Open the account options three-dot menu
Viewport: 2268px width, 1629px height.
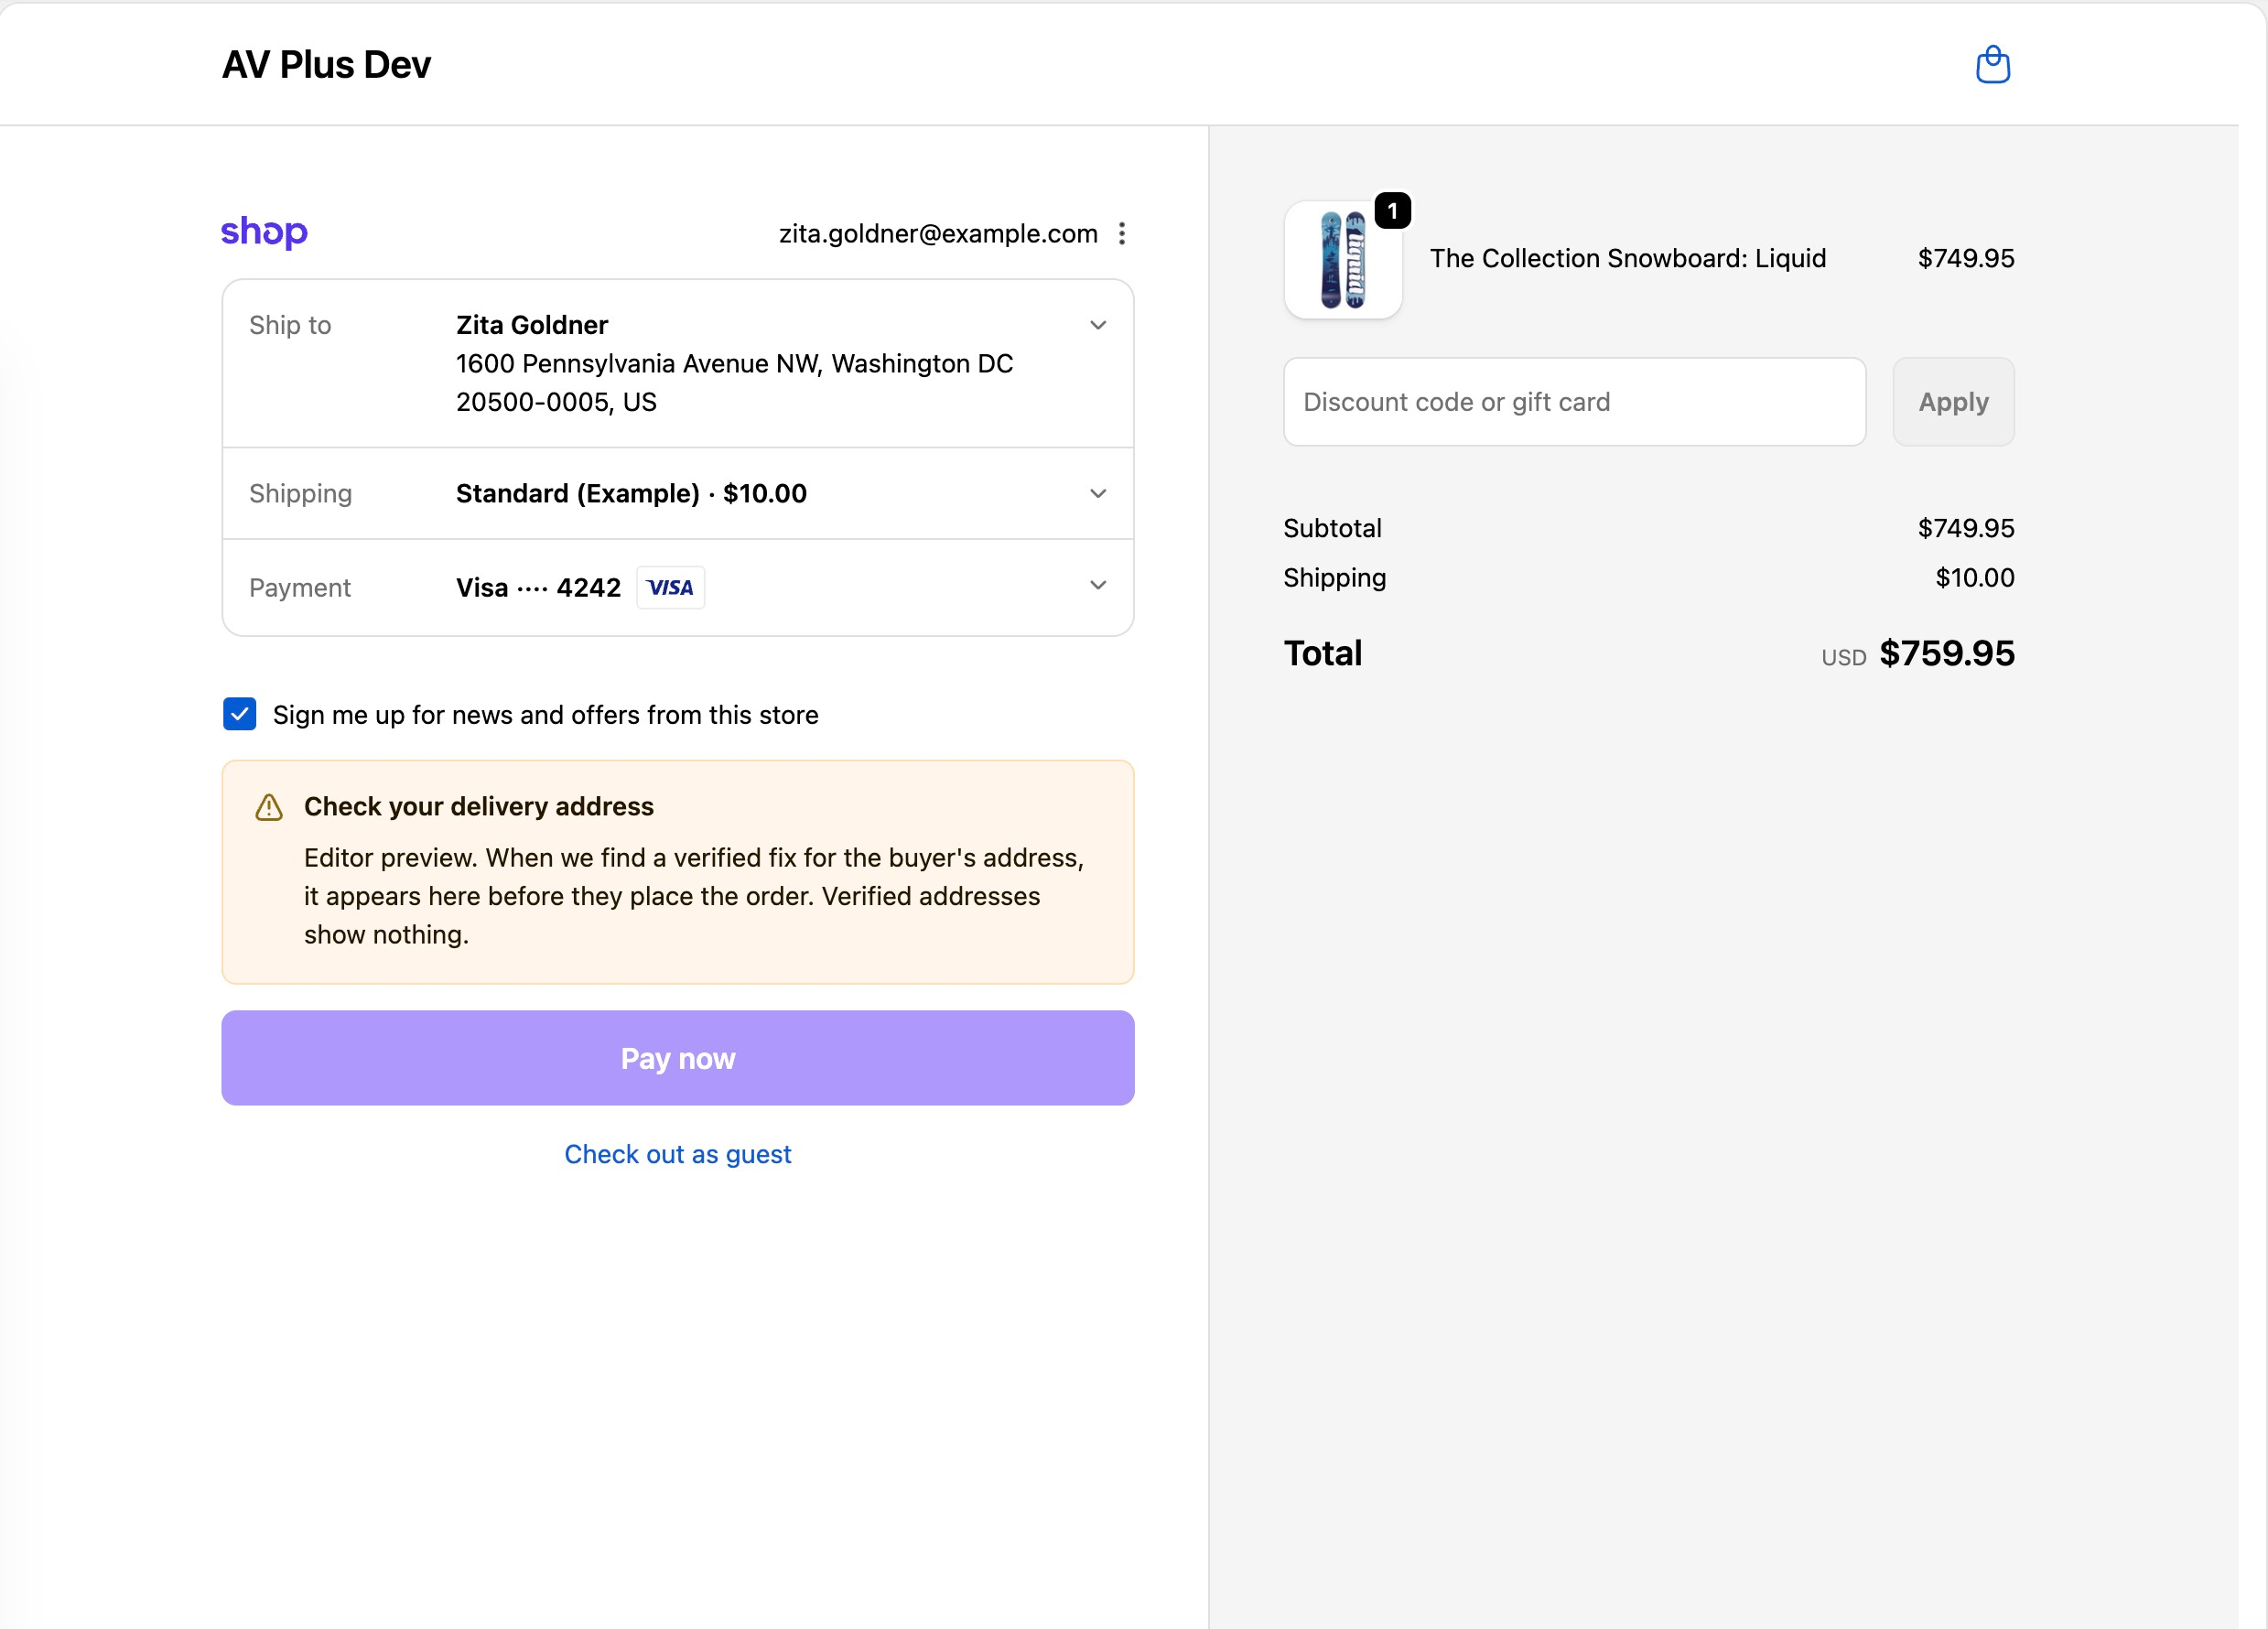pos(1122,233)
